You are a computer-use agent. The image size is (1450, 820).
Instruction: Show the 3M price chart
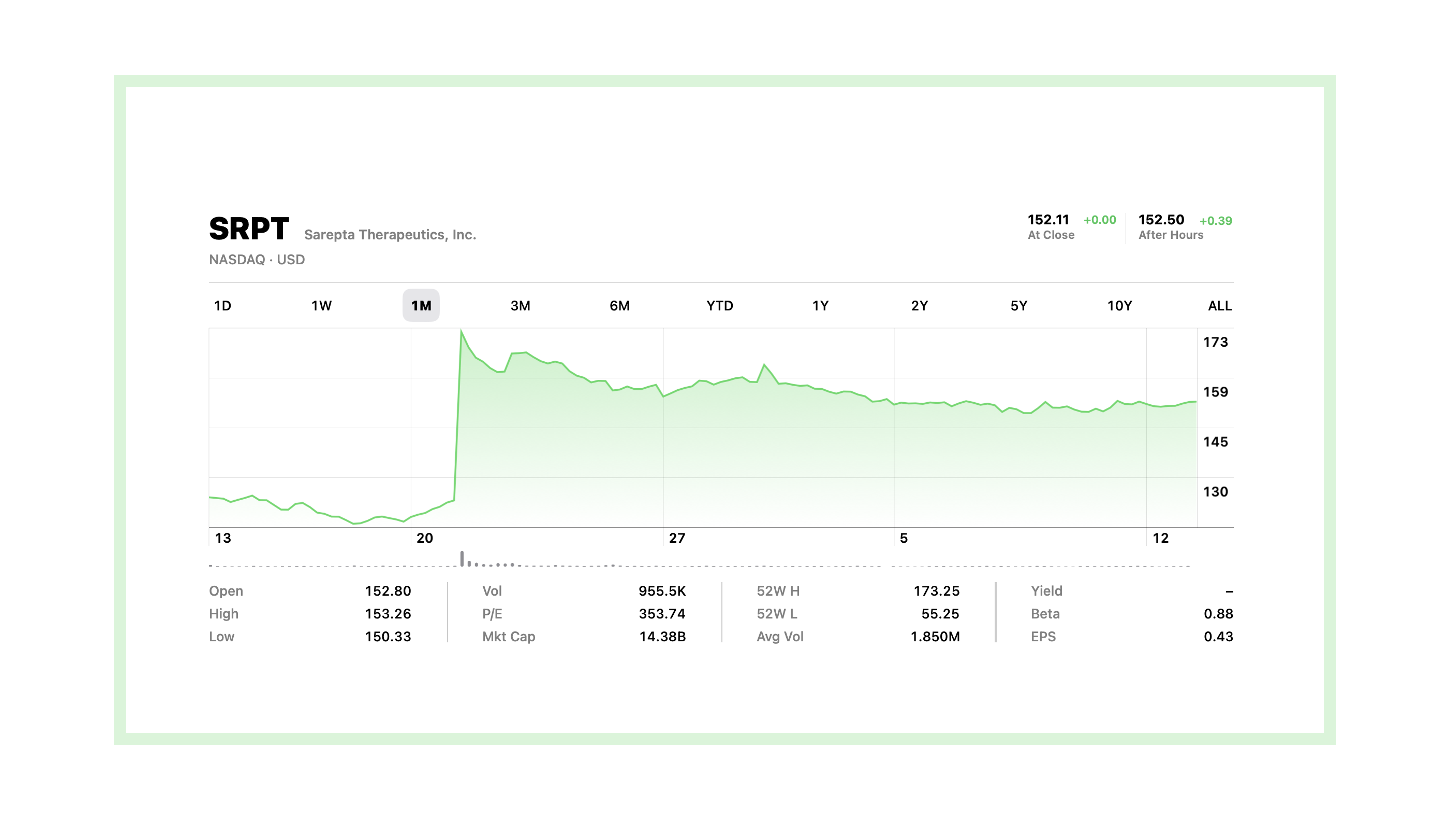point(520,306)
